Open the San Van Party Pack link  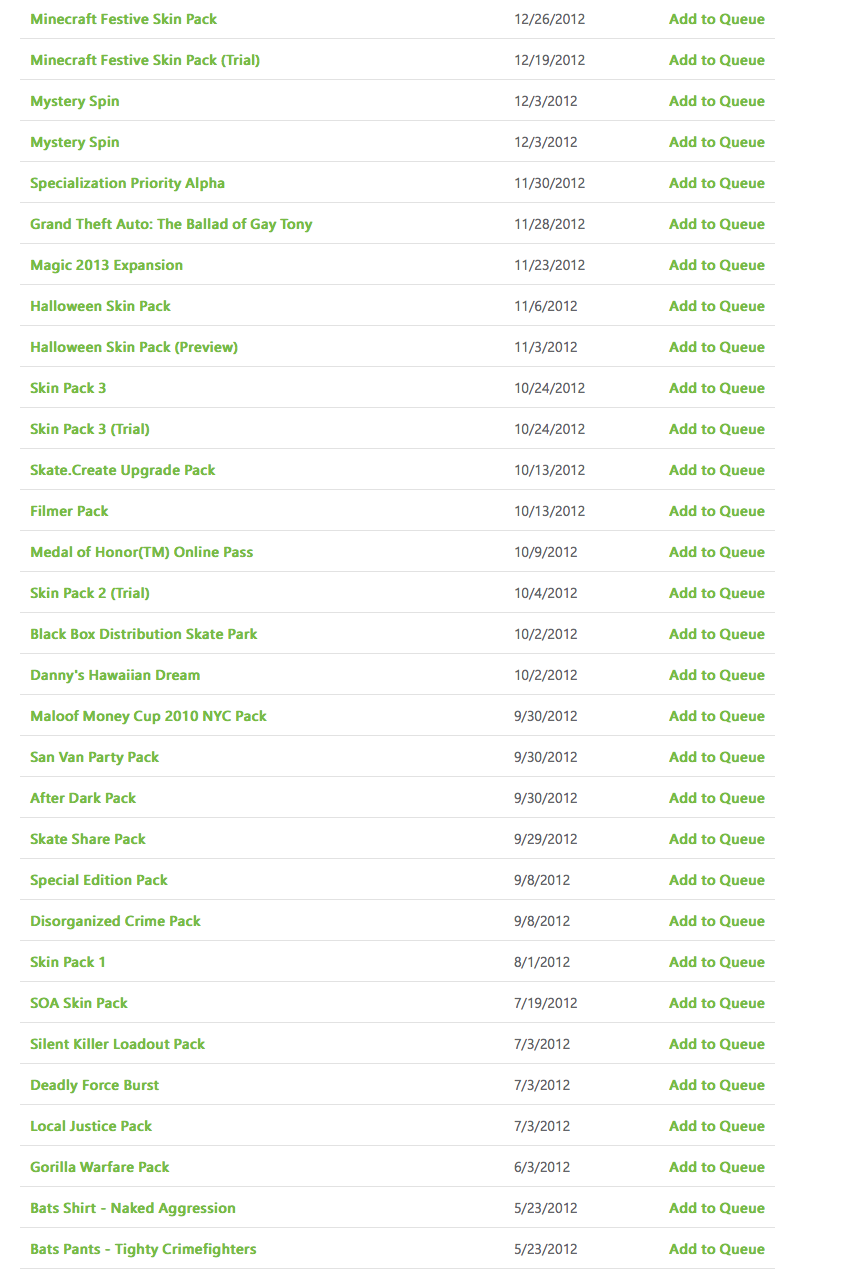[x=94, y=757]
